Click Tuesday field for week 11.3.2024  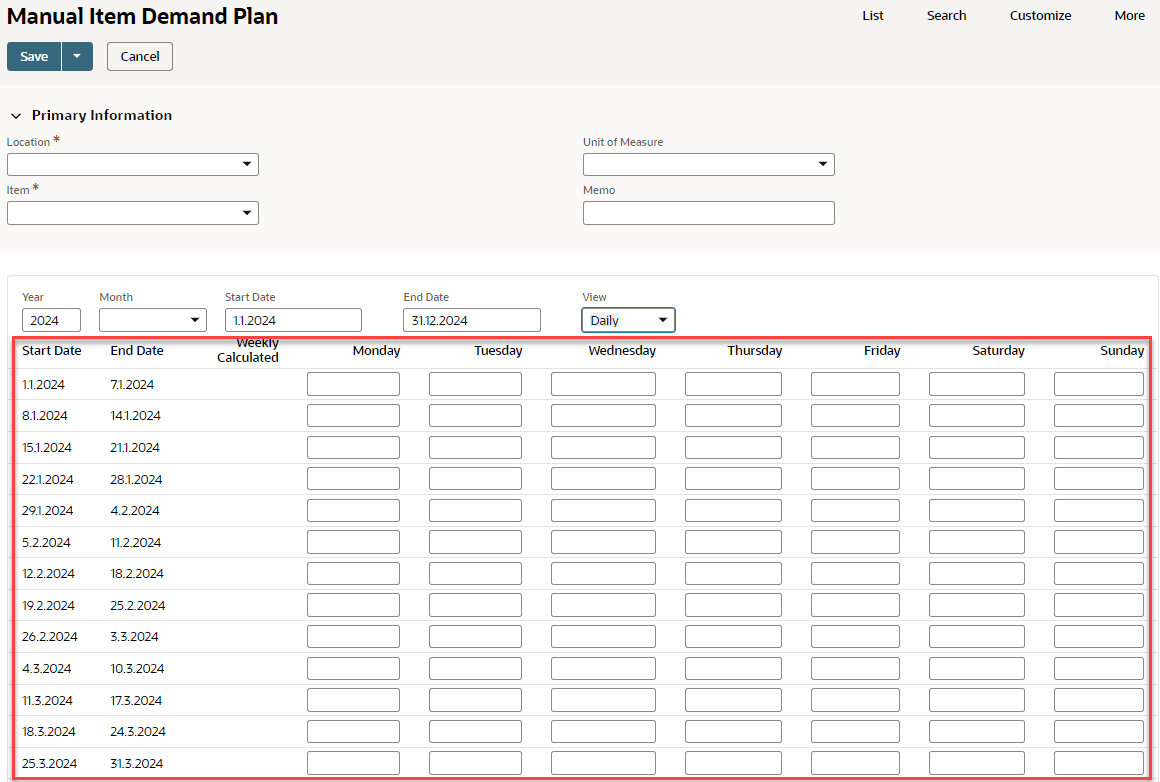(475, 700)
